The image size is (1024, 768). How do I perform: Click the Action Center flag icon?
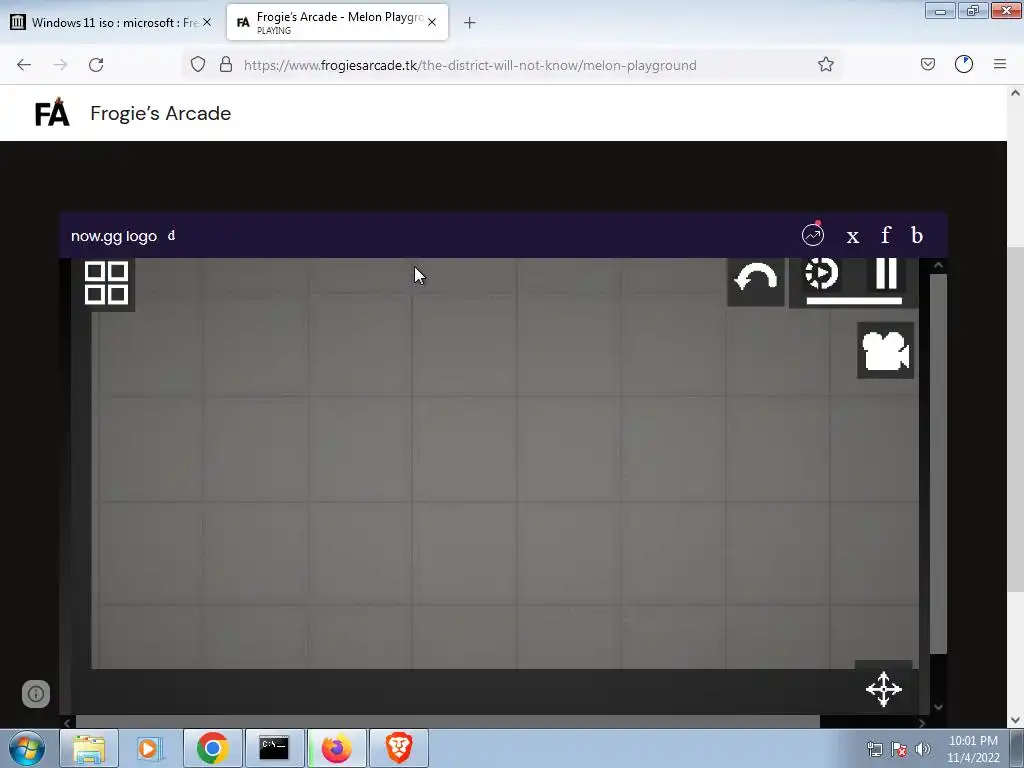[899, 749]
